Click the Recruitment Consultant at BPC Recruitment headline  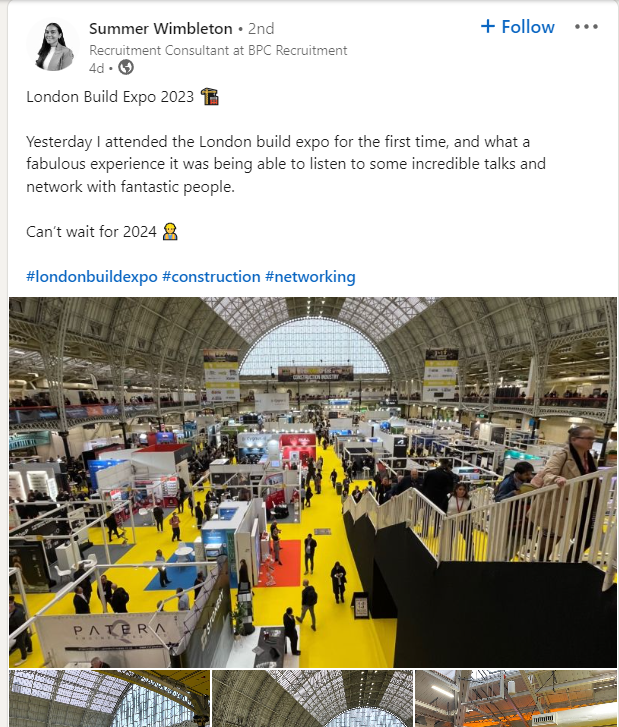(x=218, y=50)
